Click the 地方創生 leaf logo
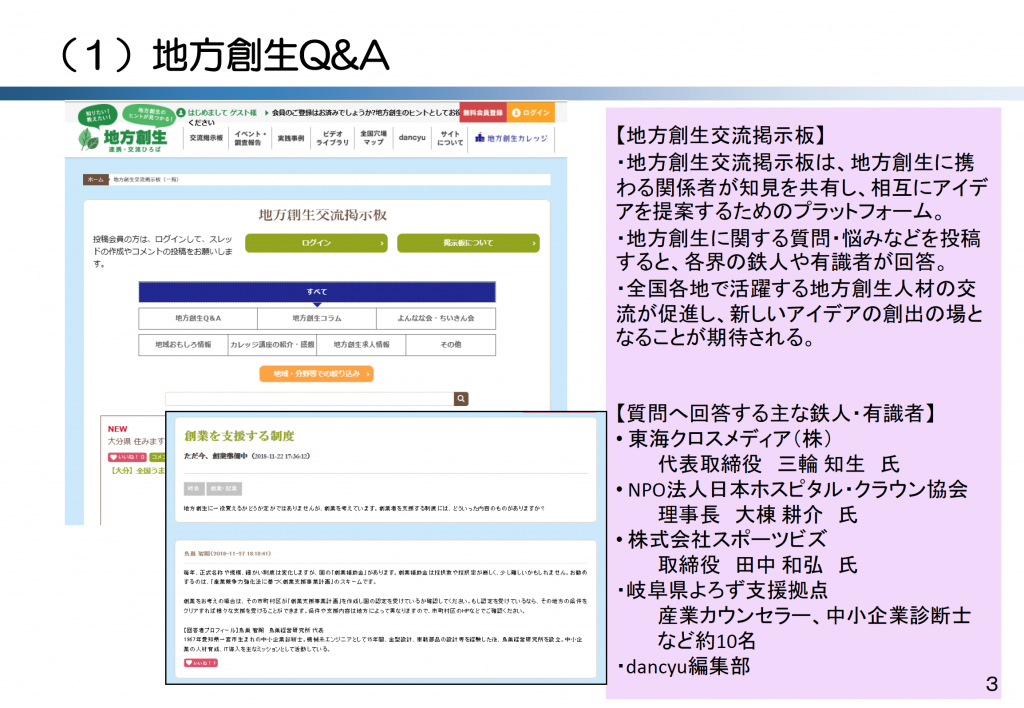The width and height of the screenshot is (1024, 708). (x=123, y=139)
